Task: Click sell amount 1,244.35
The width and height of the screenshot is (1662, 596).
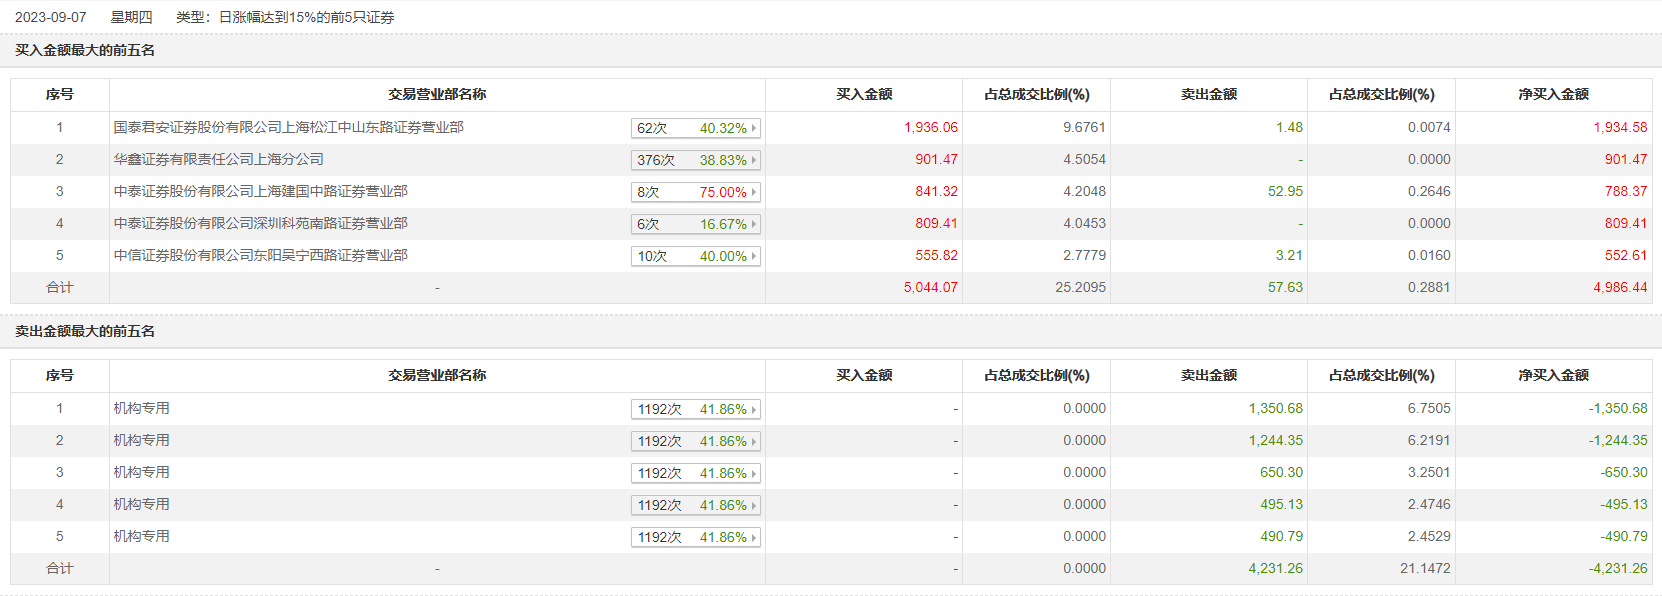Action: (1276, 440)
